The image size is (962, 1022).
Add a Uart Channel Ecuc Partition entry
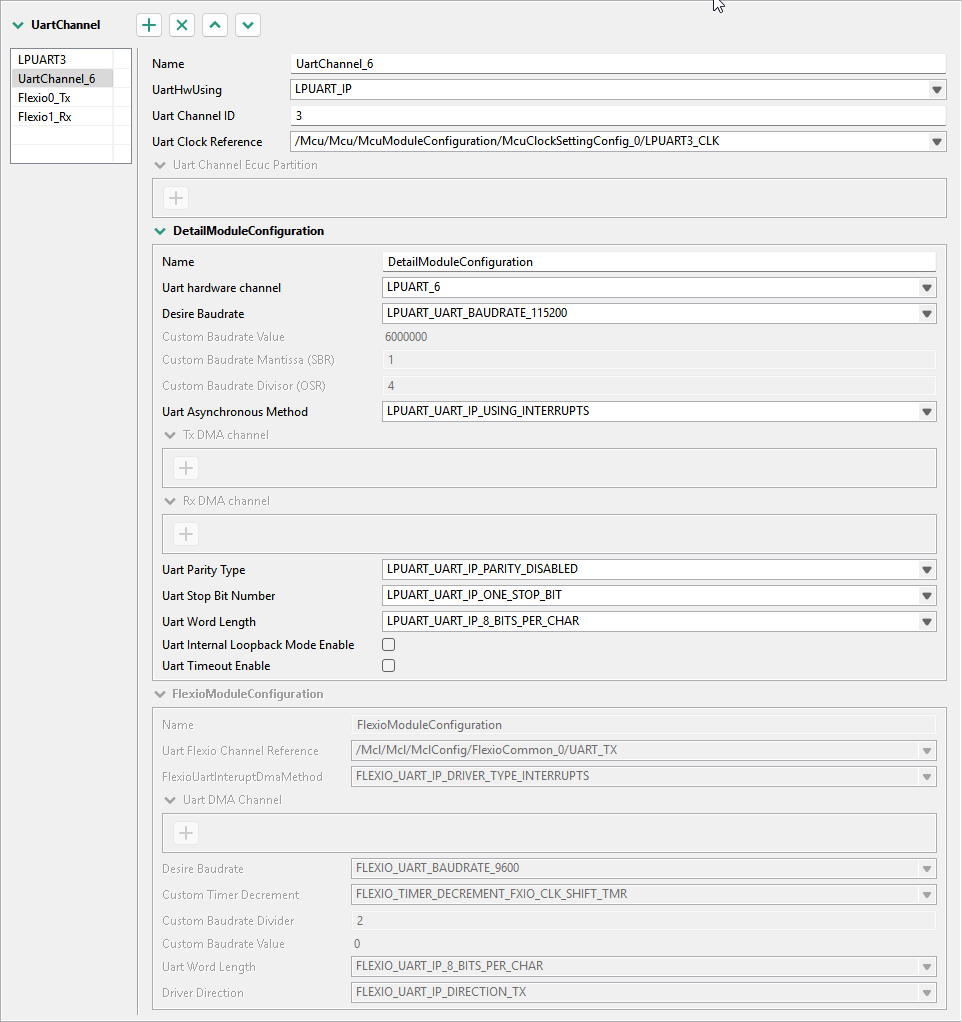176,198
